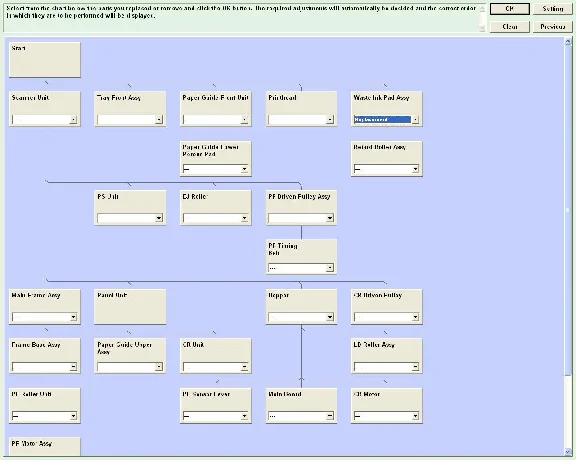Click the chart scrollbar up arrow

[x=568, y=42]
